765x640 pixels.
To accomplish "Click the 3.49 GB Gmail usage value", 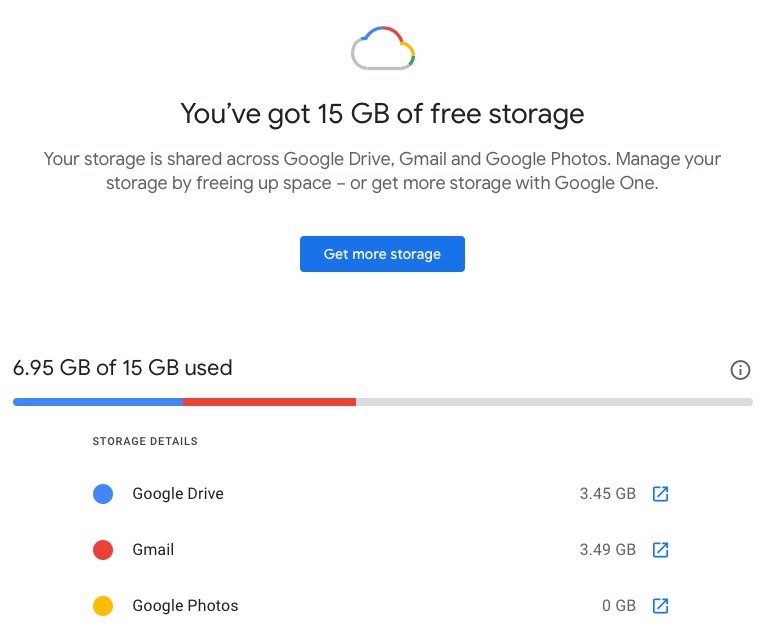I will pyautogui.click(x=607, y=550).
